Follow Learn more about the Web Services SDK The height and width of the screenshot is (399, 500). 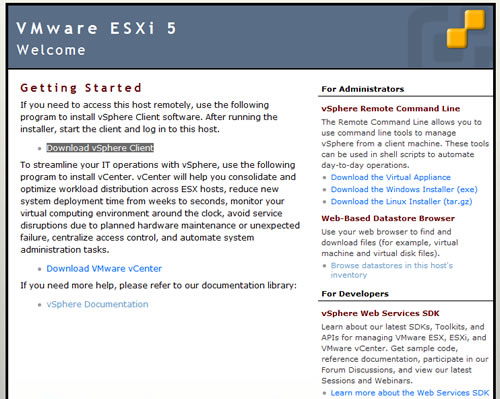point(410,393)
